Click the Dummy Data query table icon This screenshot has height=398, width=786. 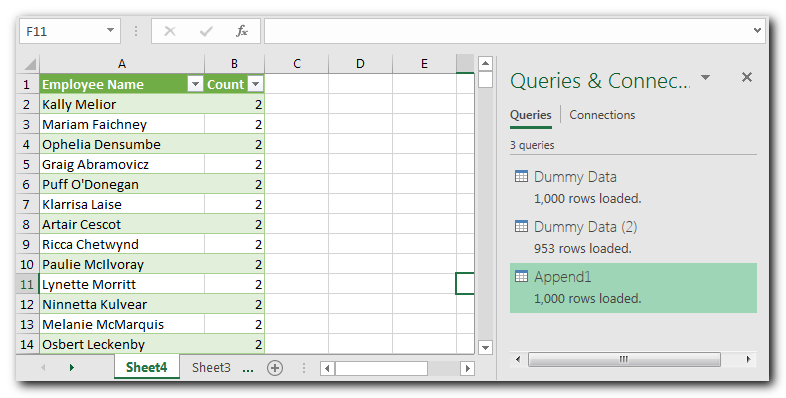point(521,176)
